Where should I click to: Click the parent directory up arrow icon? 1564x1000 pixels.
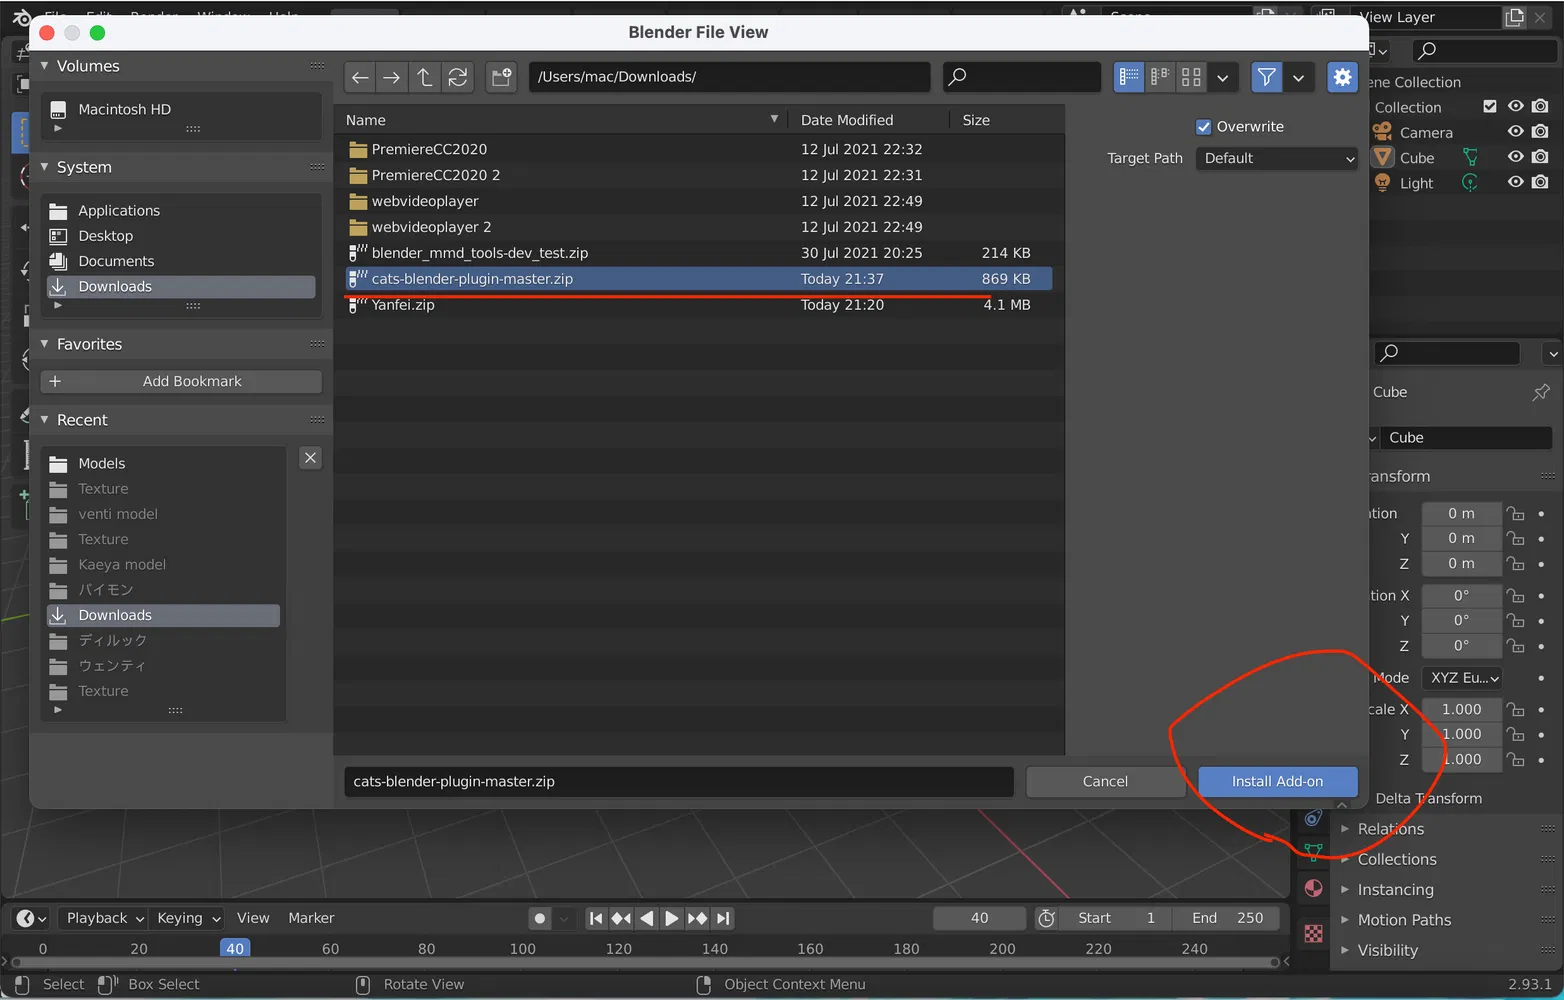(425, 77)
